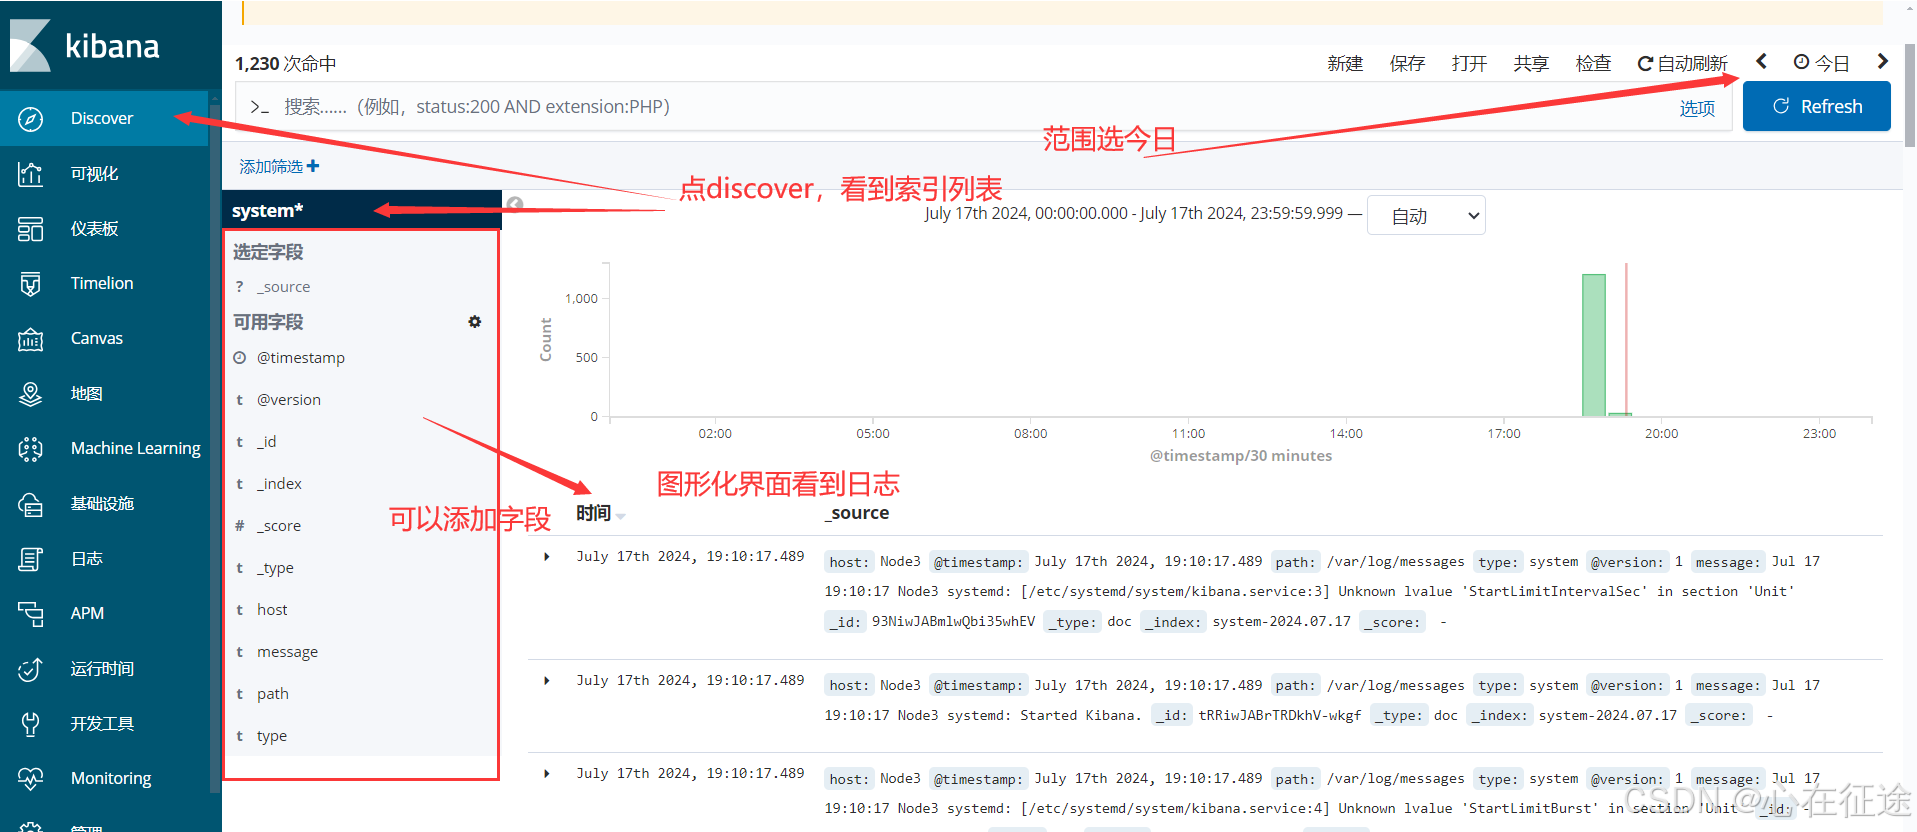The width and height of the screenshot is (1917, 832).
Task: Click 自动刷新 in the top menu
Action: coord(1682,64)
